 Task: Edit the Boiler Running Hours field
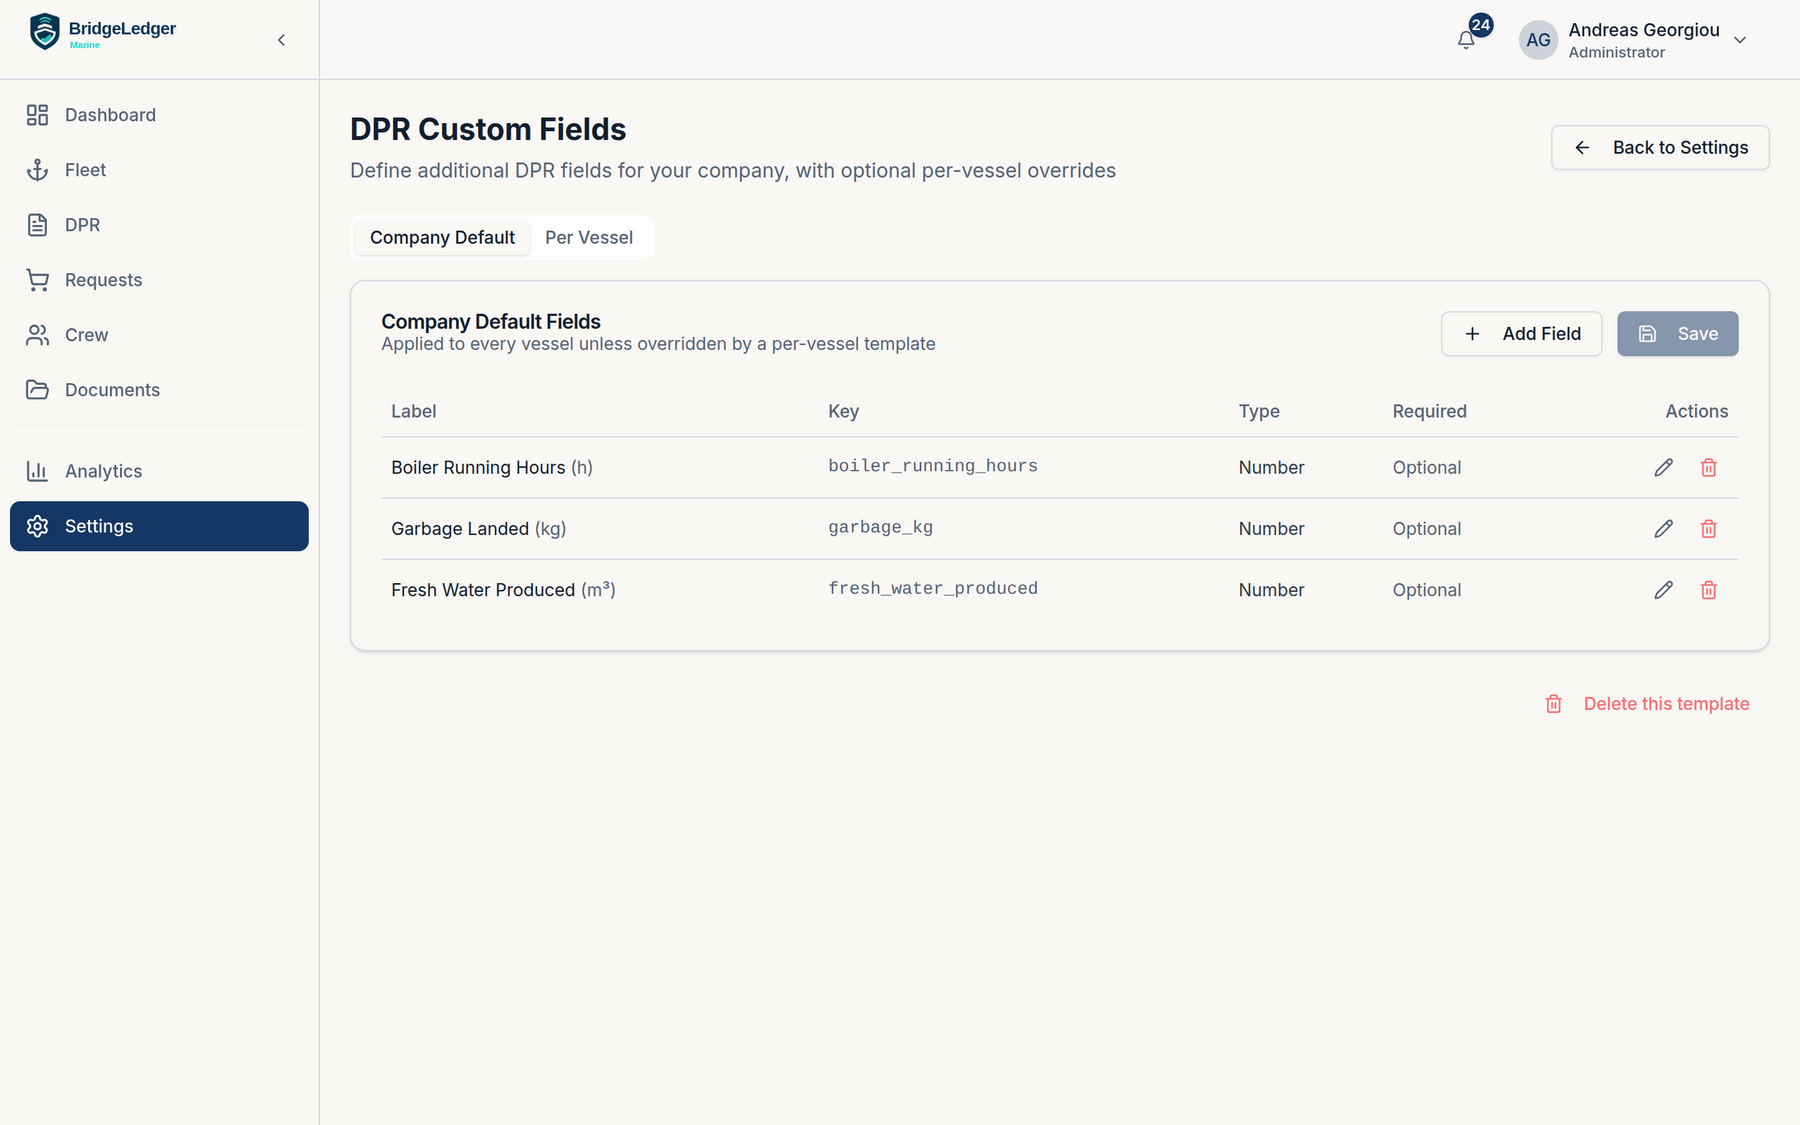[1663, 467]
